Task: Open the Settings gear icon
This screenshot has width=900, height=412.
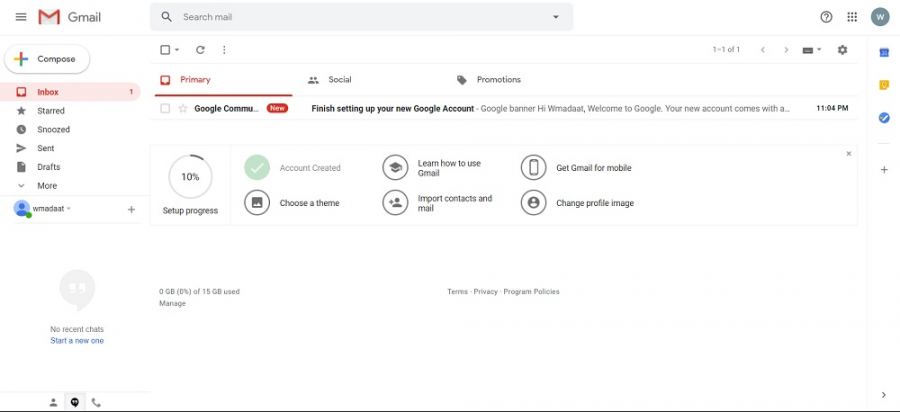Action: click(x=842, y=49)
